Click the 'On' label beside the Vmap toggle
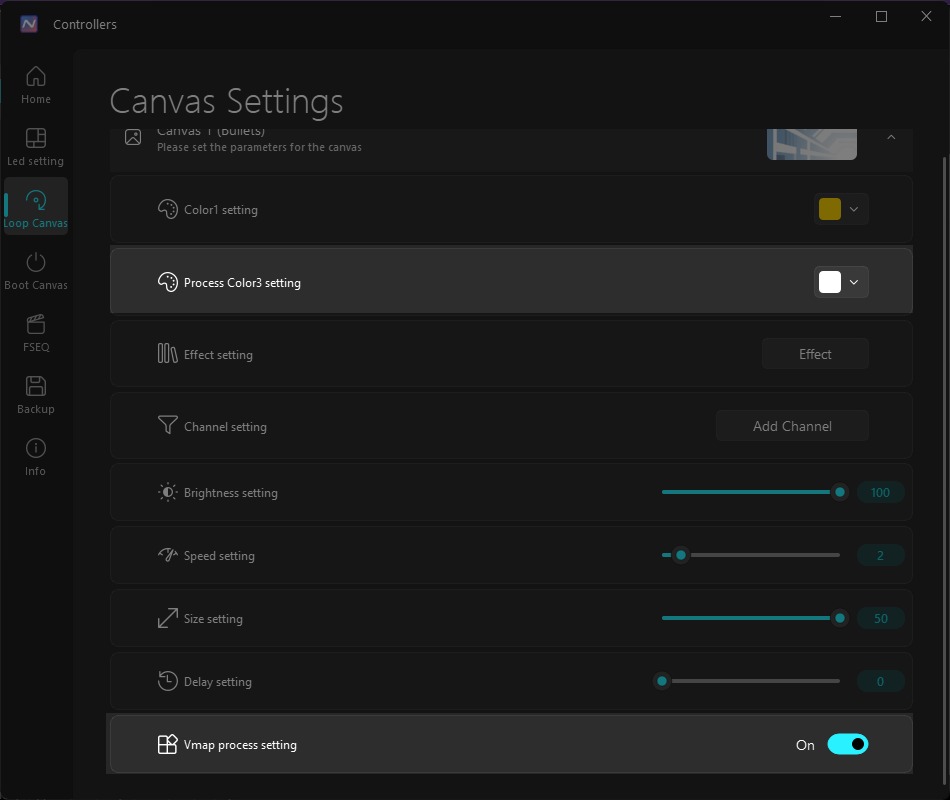Screen dimensions: 950x800 pos(805,745)
